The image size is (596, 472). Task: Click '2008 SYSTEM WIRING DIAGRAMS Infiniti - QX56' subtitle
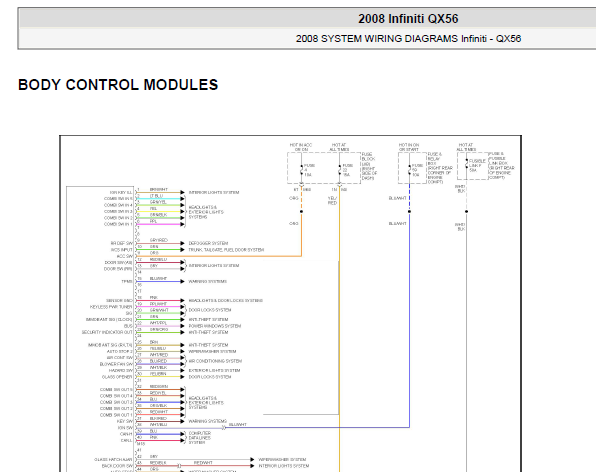[x=408, y=39]
